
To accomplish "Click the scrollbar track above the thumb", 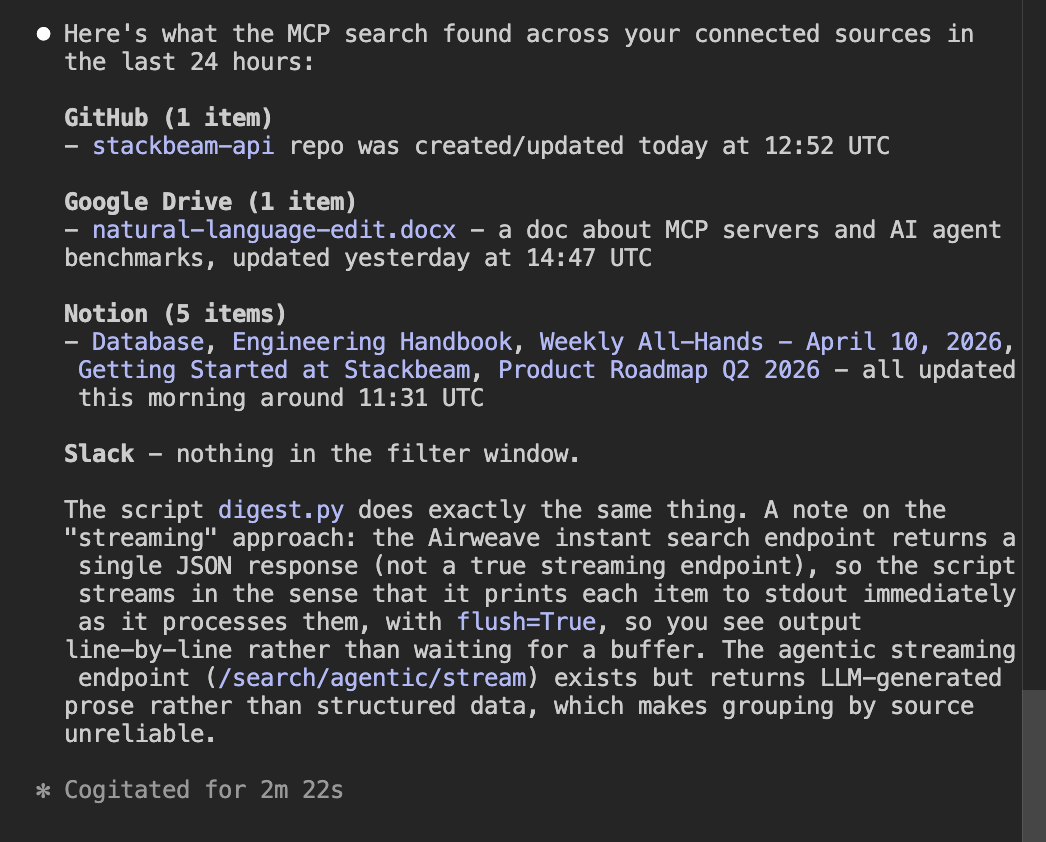I will point(1033,350).
